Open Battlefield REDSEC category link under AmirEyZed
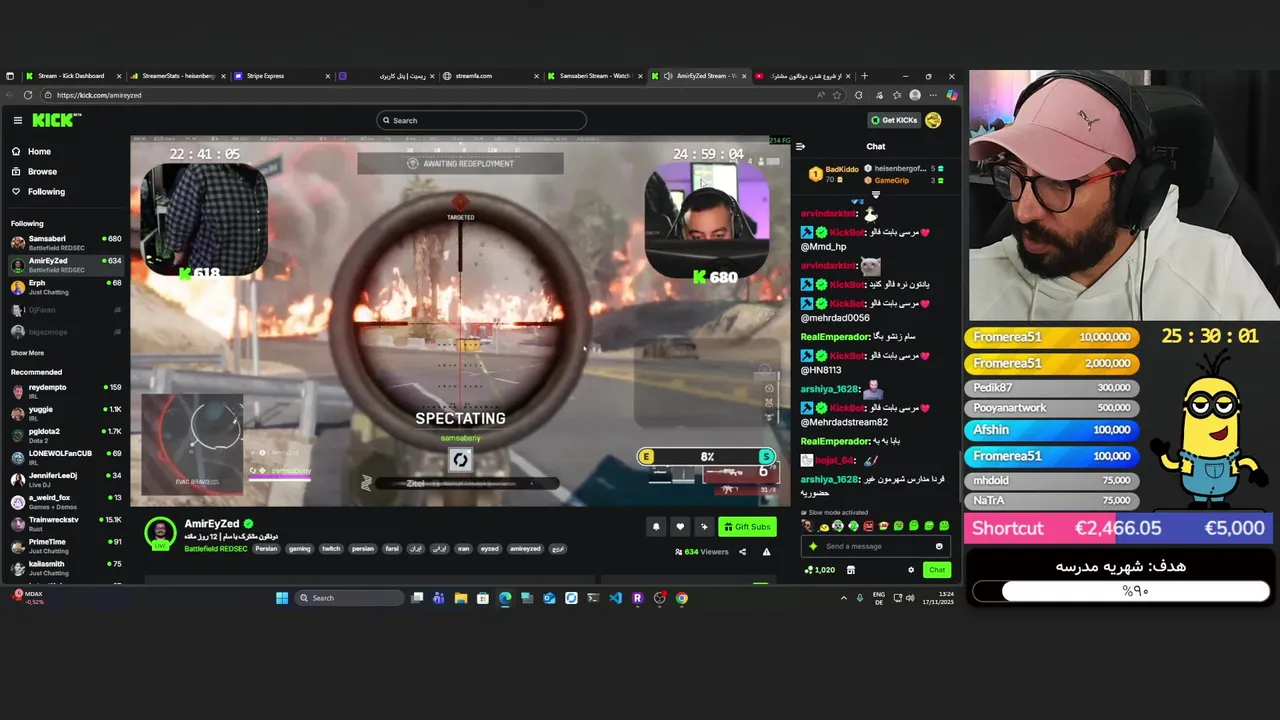The height and width of the screenshot is (720, 1280). tap(216, 549)
